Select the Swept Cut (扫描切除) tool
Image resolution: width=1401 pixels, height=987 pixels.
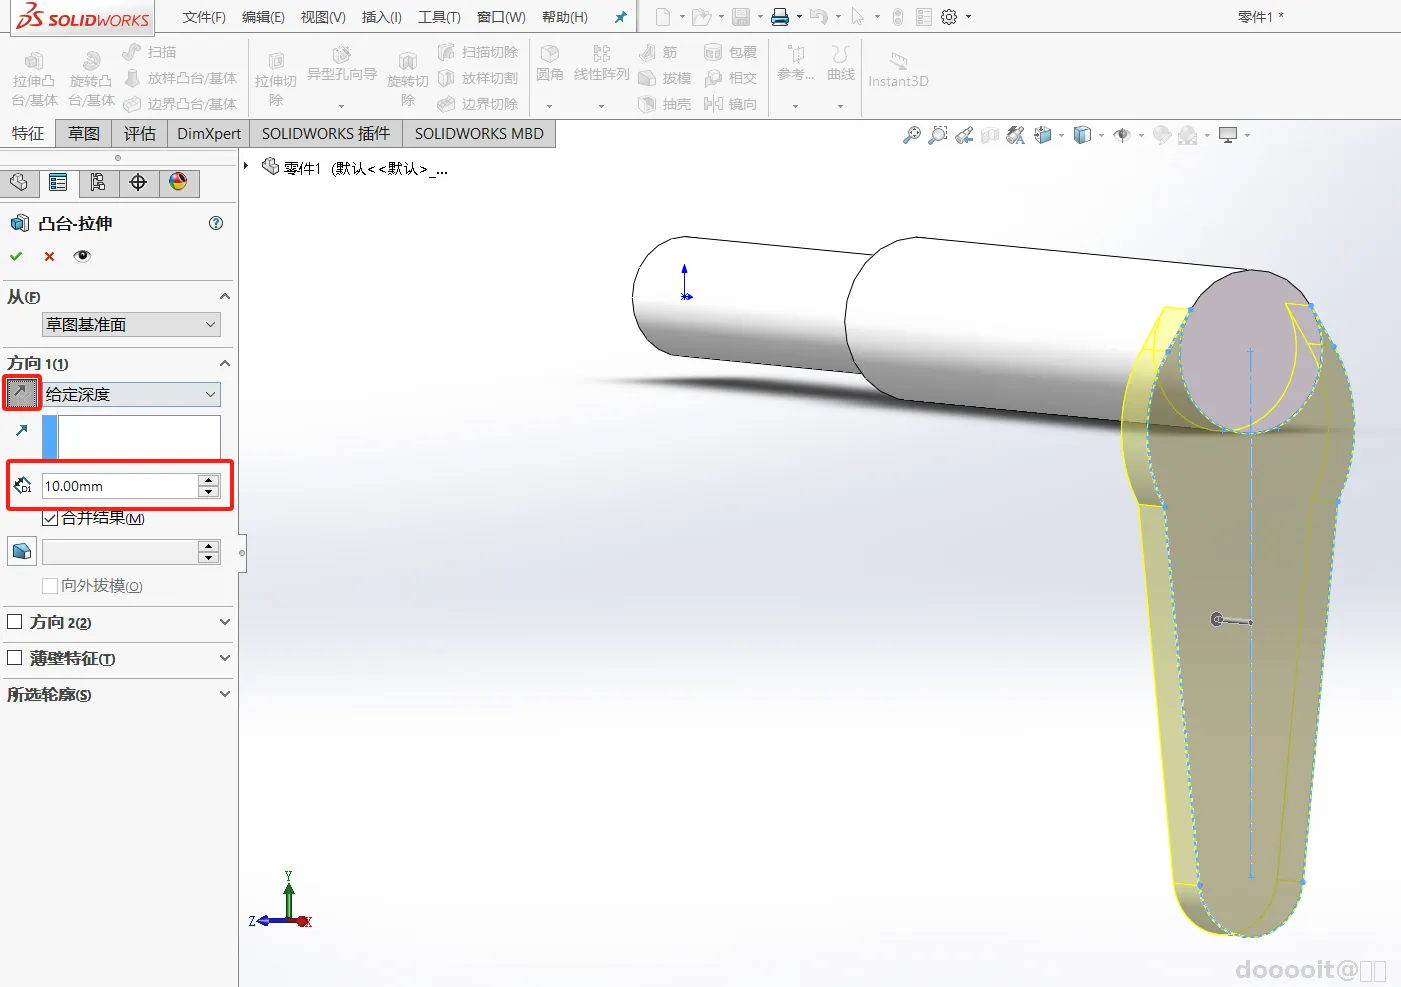pyautogui.click(x=478, y=52)
